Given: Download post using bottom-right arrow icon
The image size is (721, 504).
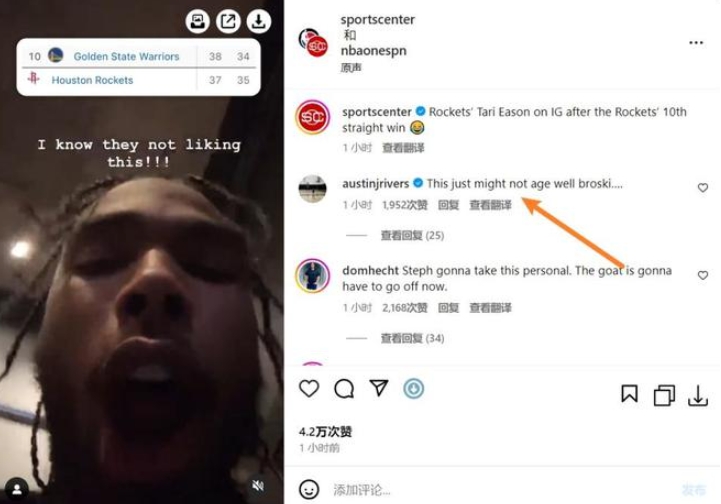Looking at the screenshot, I should [x=698, y=395].
